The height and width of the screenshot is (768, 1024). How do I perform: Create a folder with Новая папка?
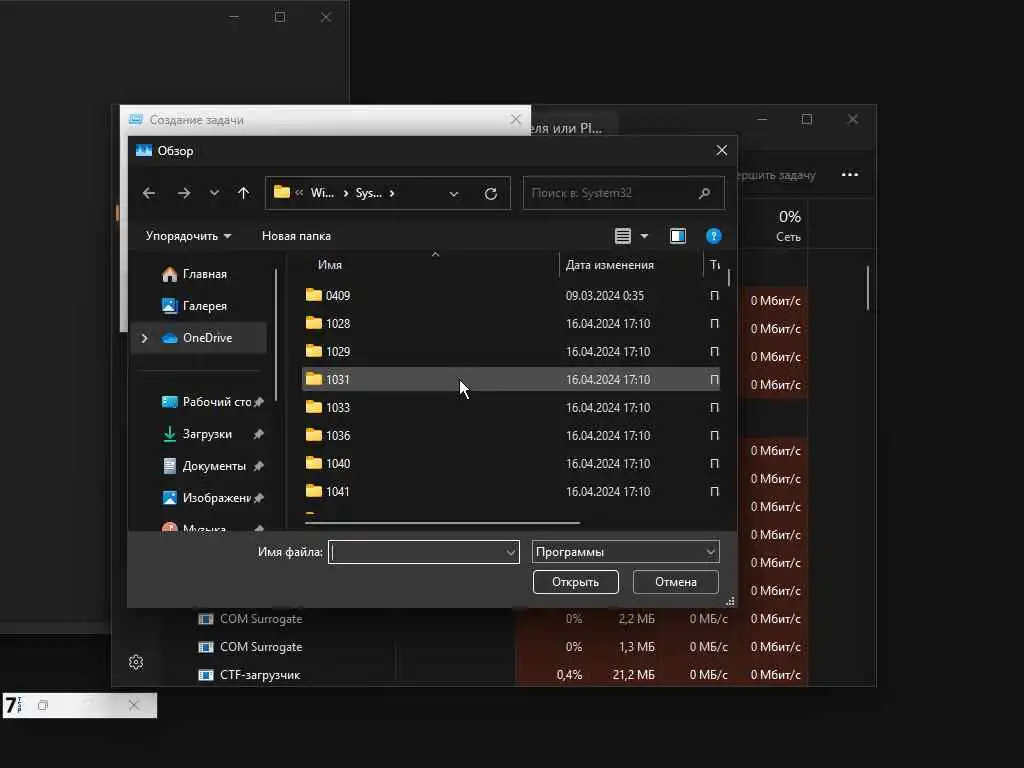point(296,236)
